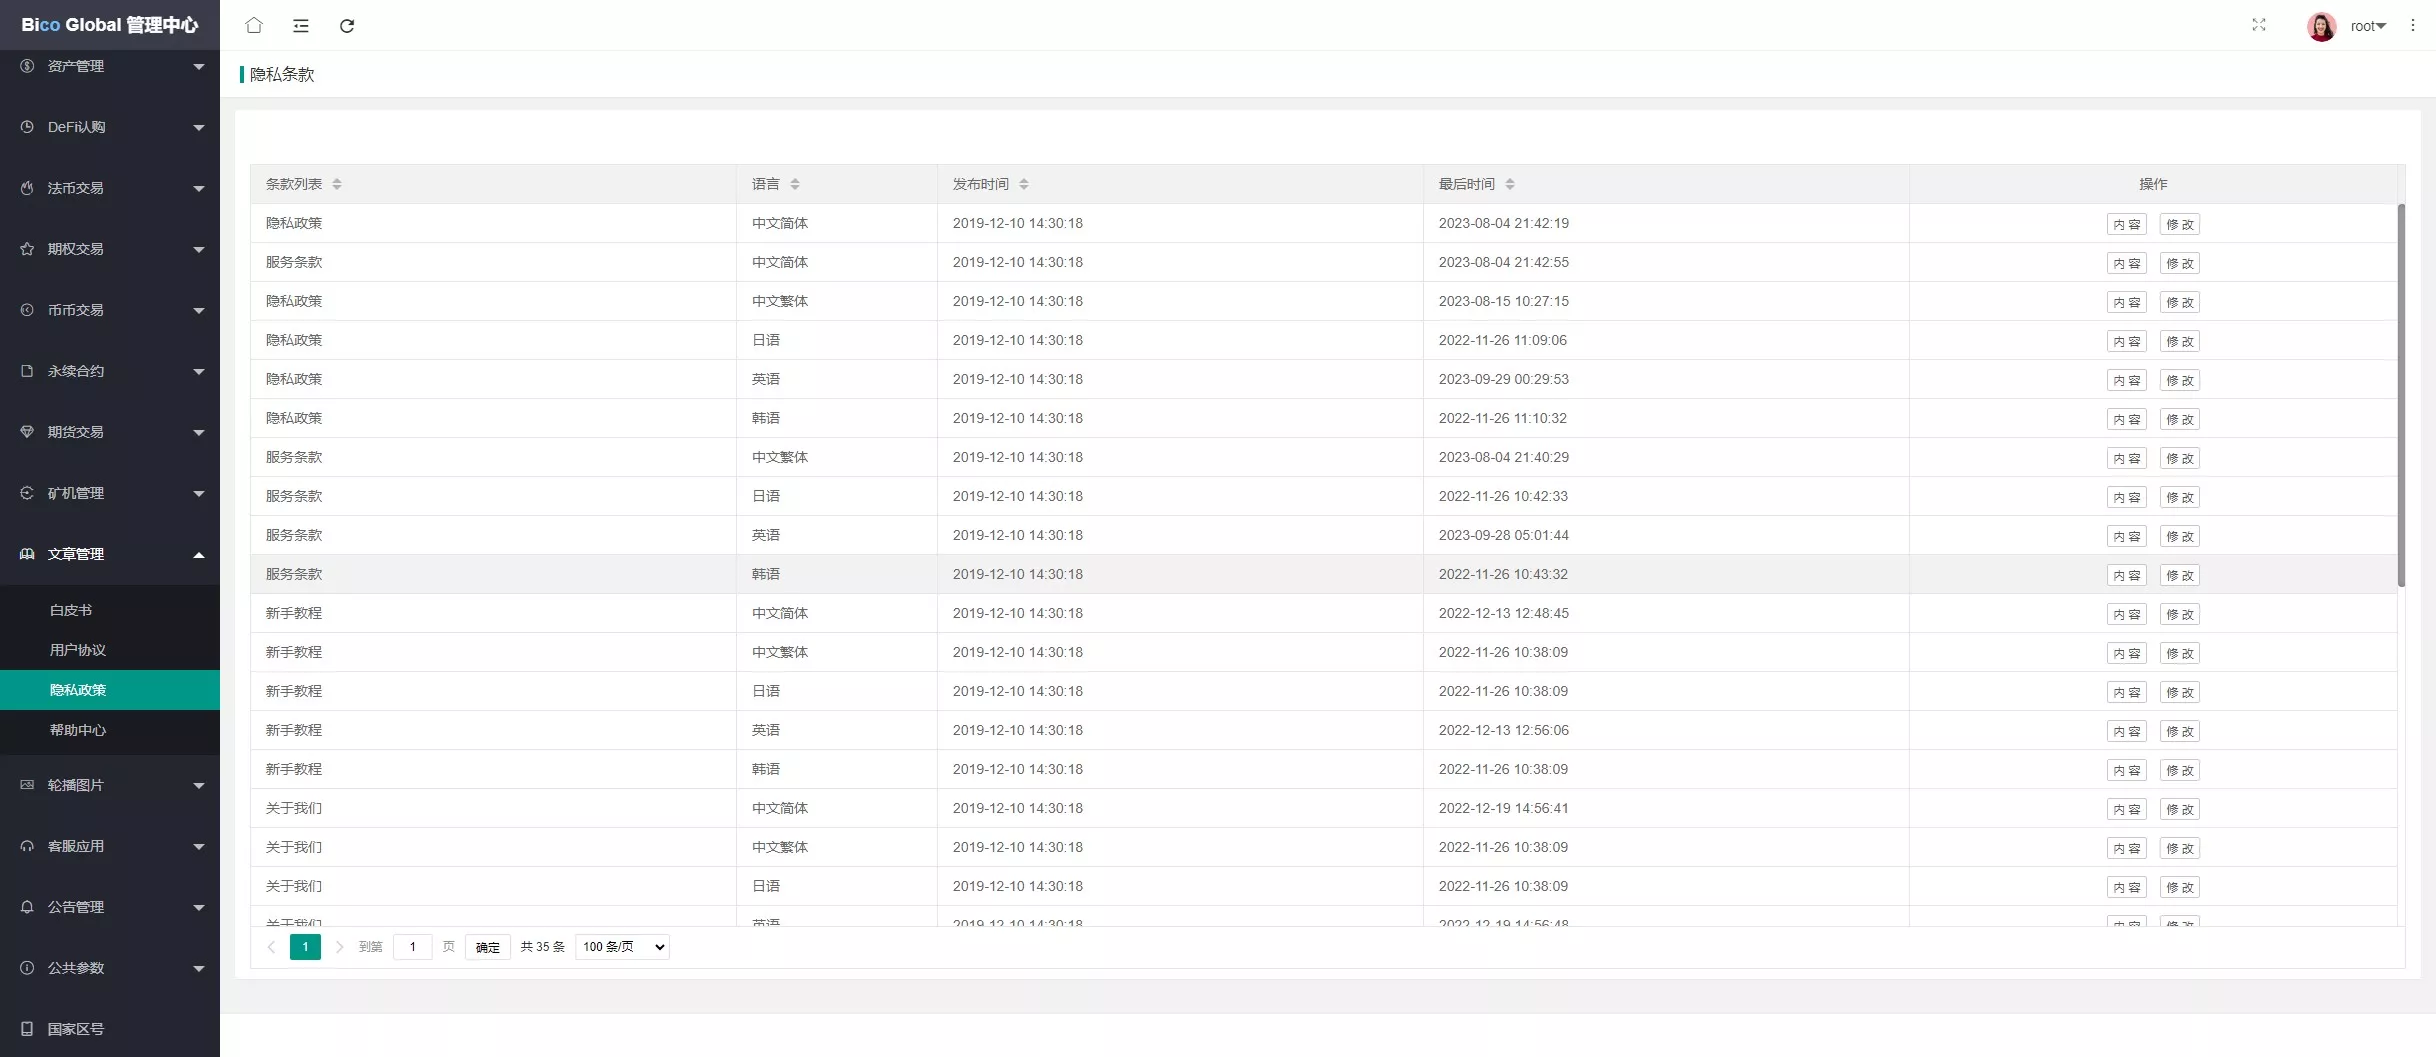Click the 币币交易 coin icon
Image resolution: width=2436 pixels, height=1057 pixels.
point(27,310)
